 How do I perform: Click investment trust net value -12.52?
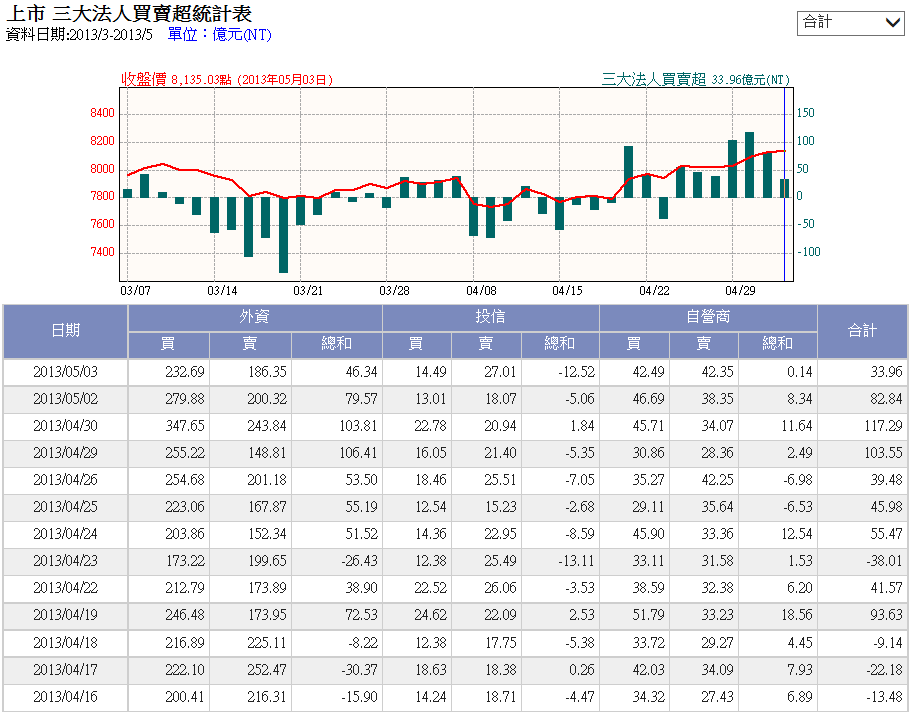[576, 372]
